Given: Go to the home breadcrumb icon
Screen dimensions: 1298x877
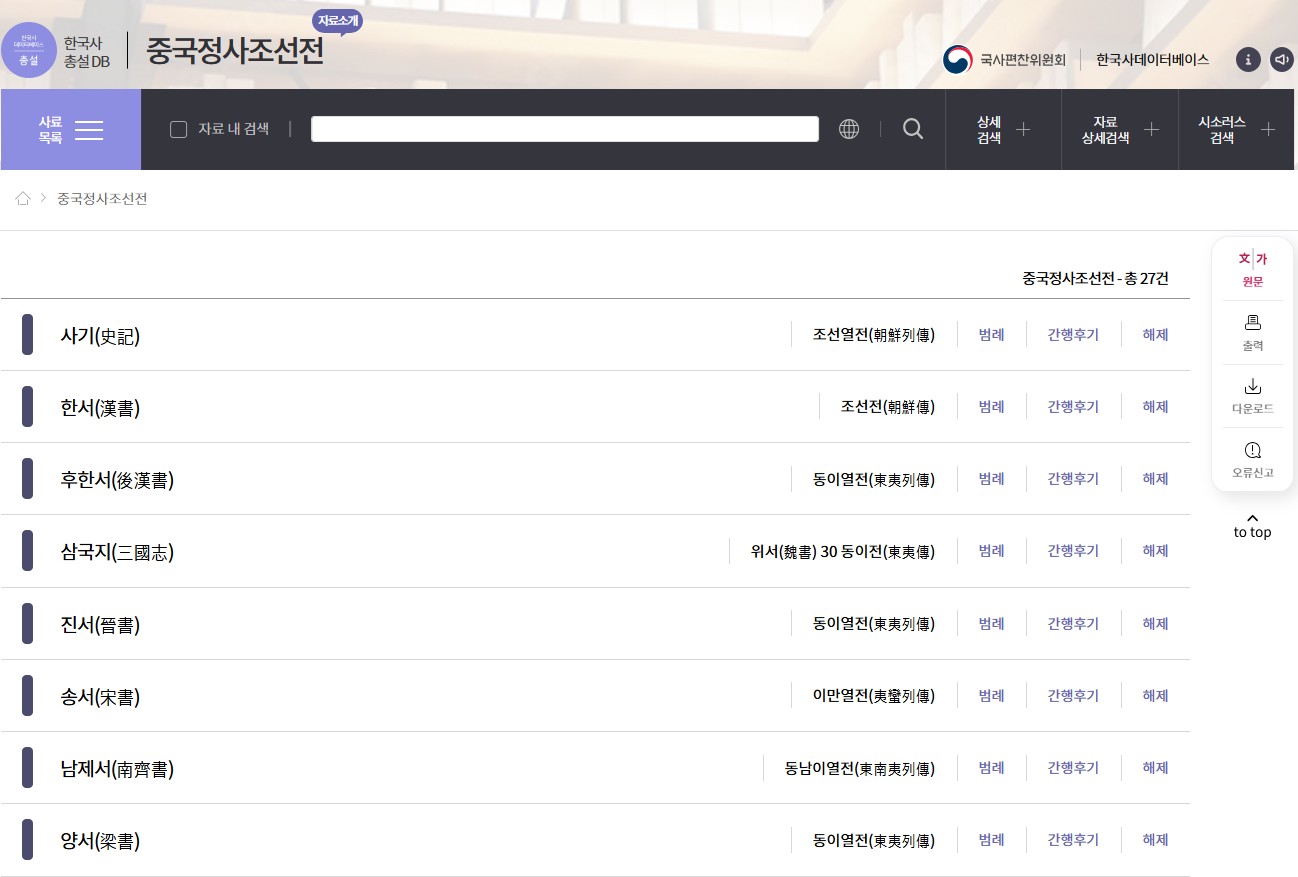Looking at the screenshot, I should [23, 199].
